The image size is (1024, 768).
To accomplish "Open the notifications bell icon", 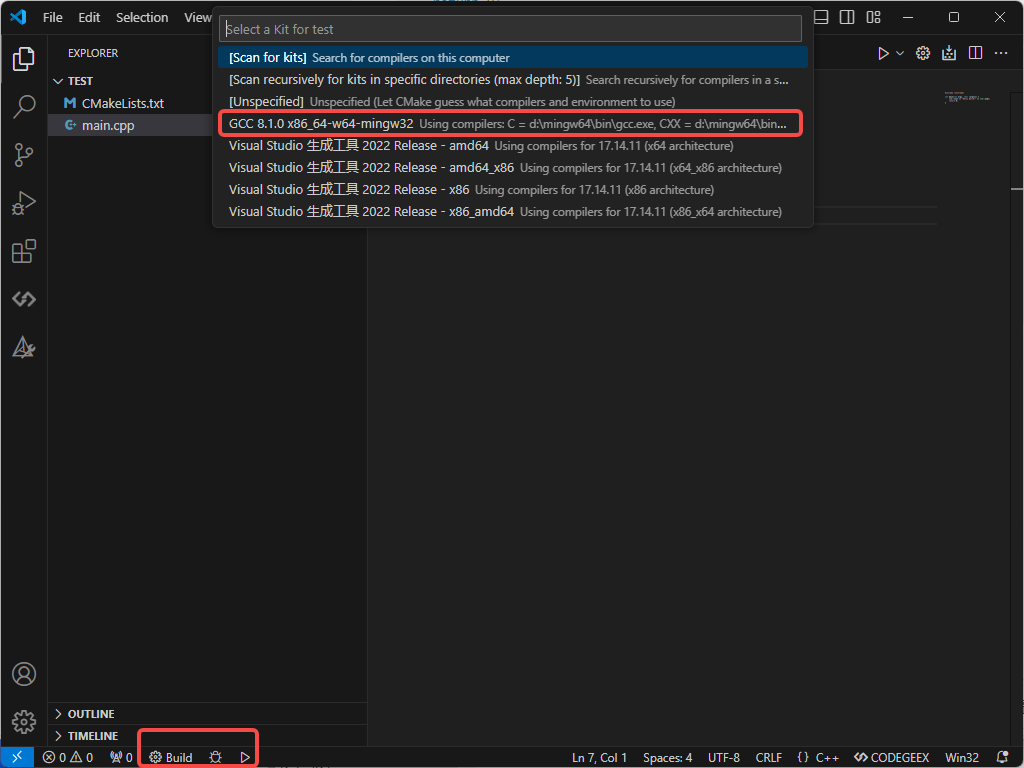I will pyautogui.click(x=1003, y=758).
